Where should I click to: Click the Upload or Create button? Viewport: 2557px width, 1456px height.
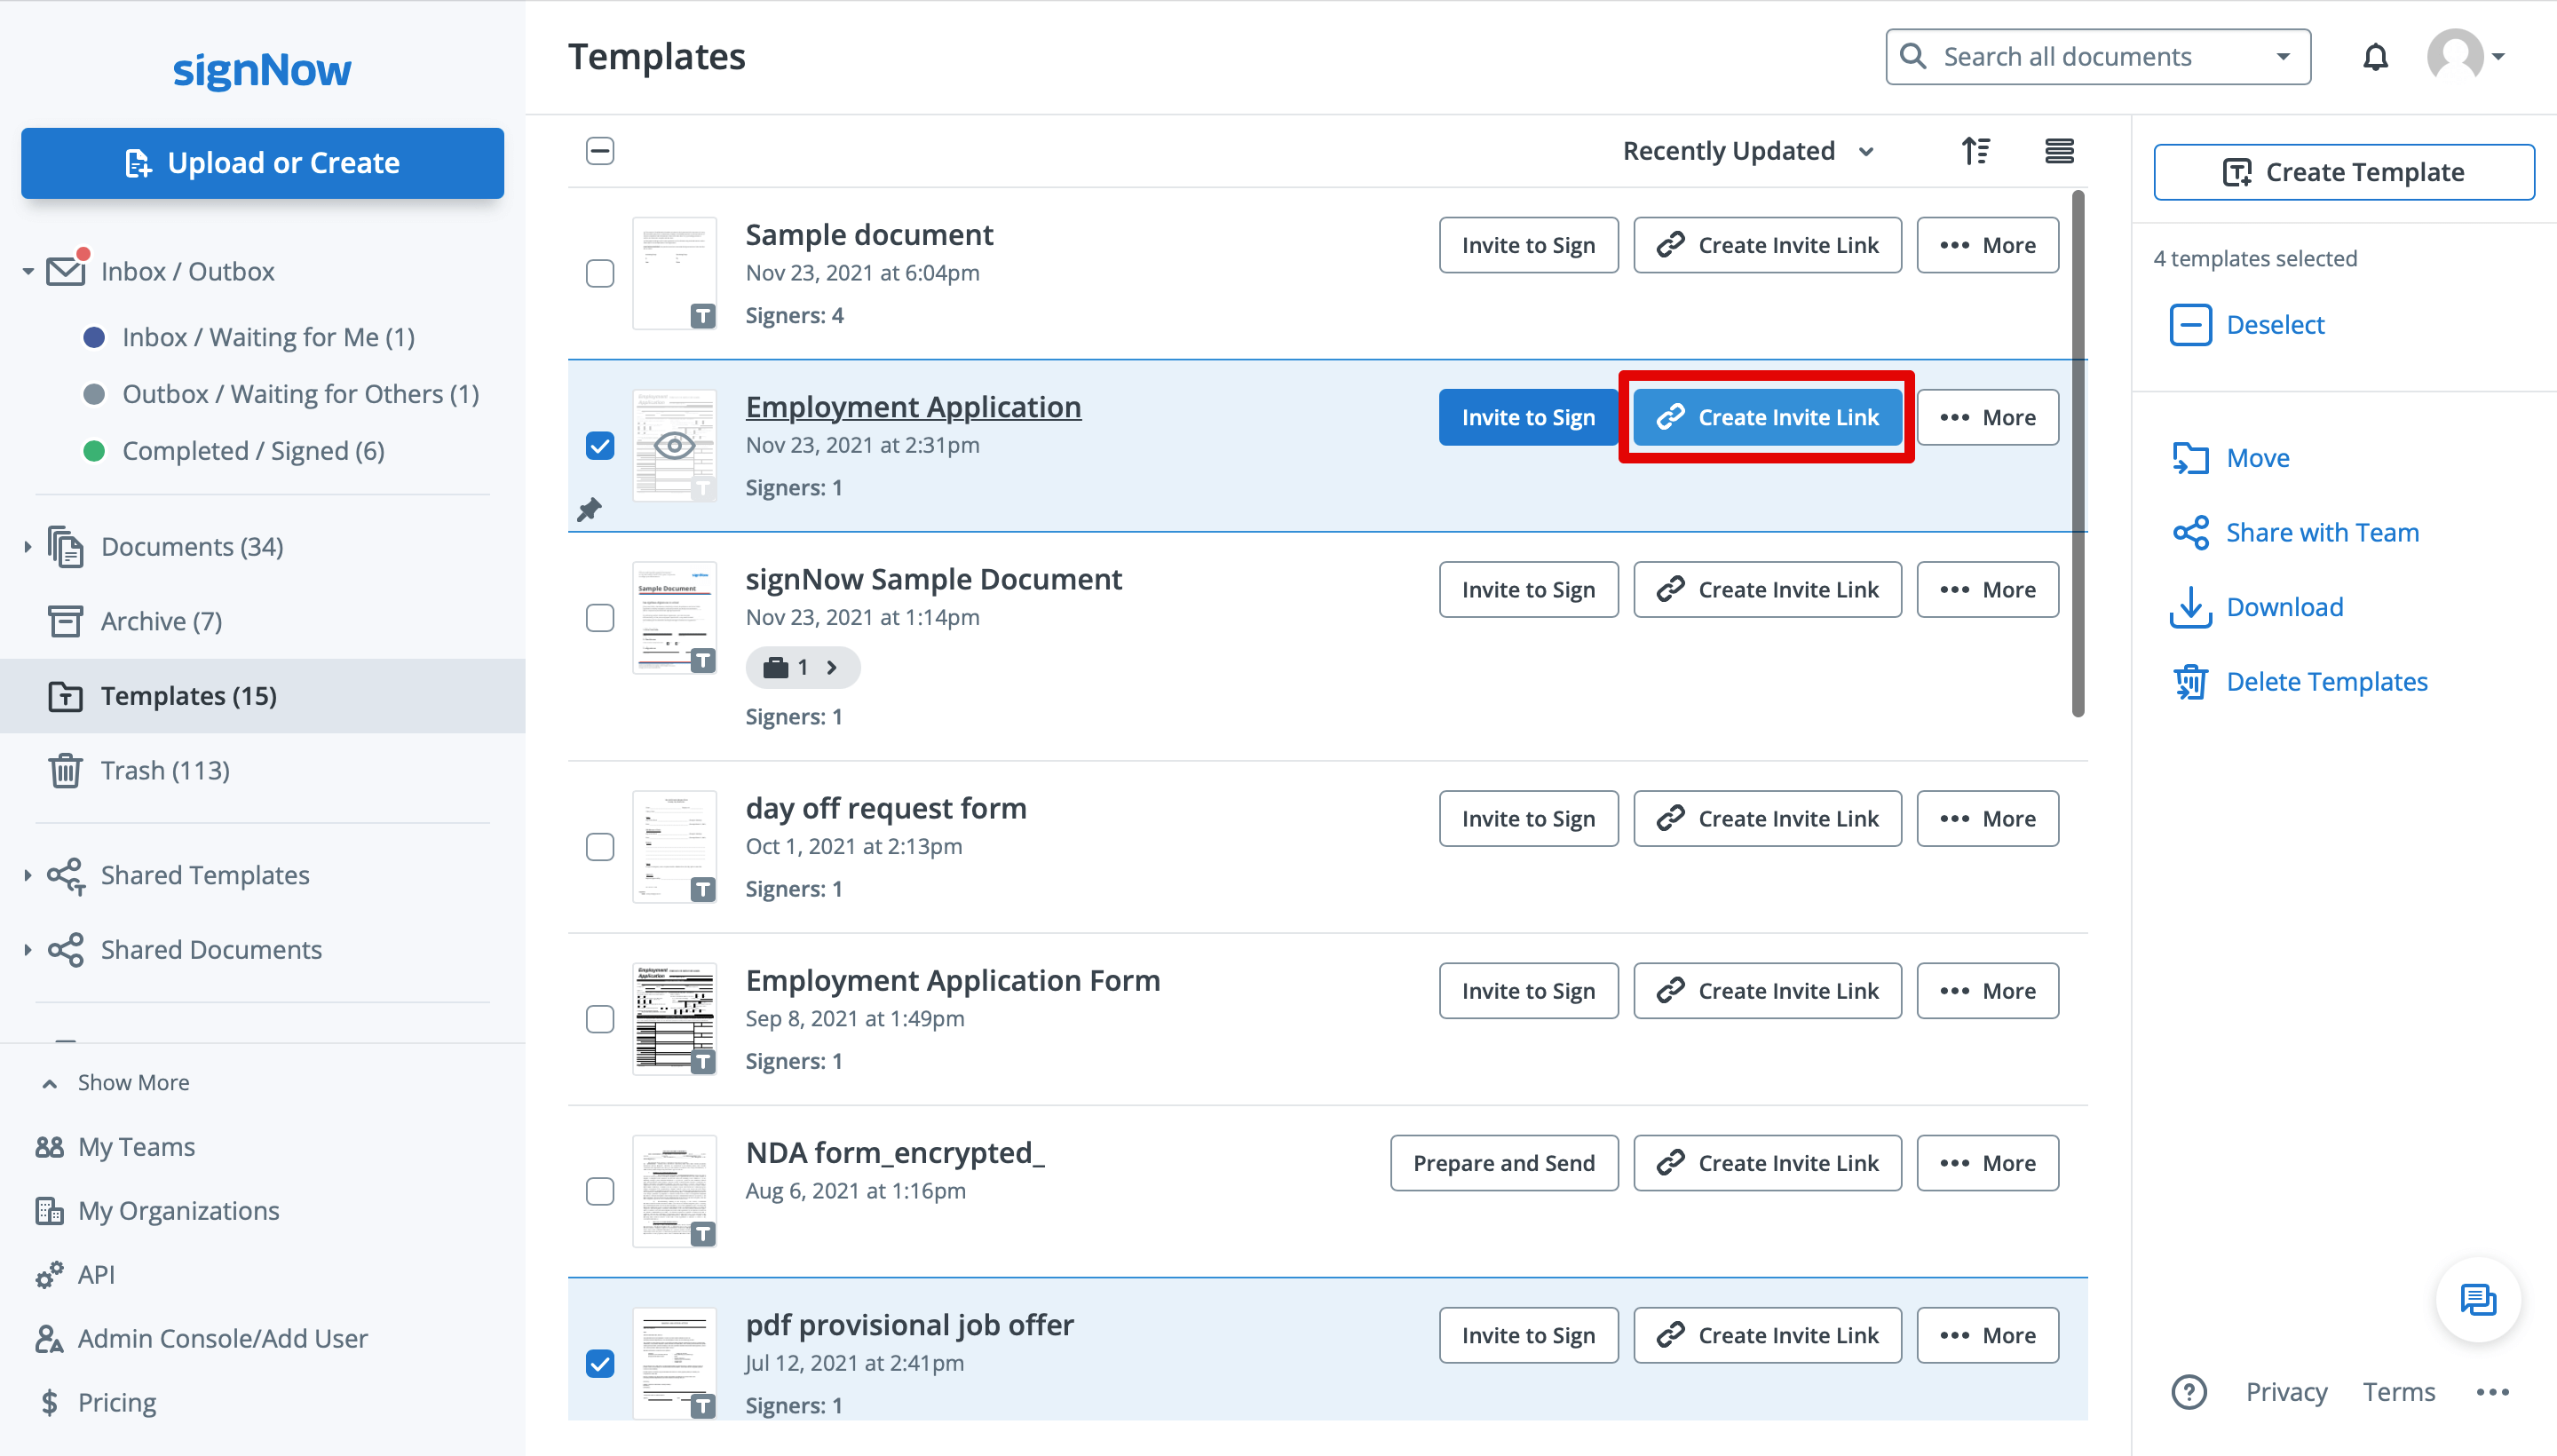pos(261,163)
